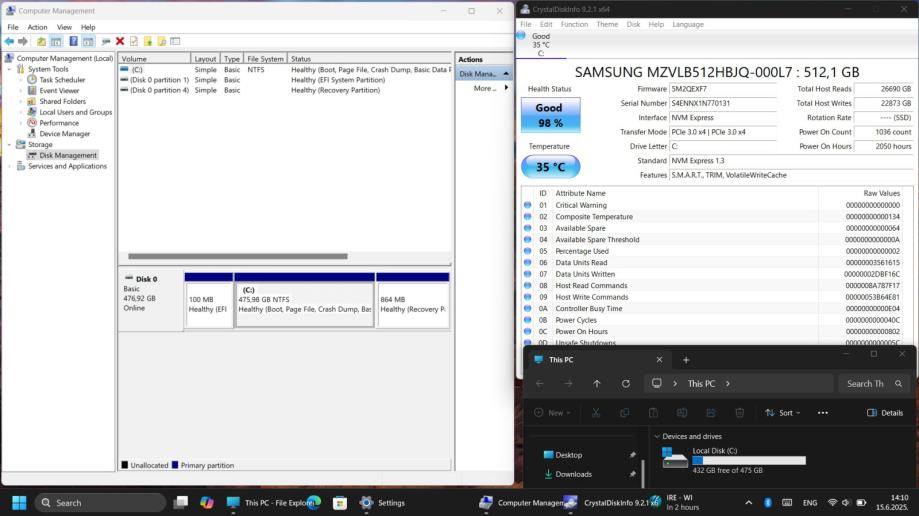
Task: Refresh the This PC explorer window
Action: tap(626, 383)
